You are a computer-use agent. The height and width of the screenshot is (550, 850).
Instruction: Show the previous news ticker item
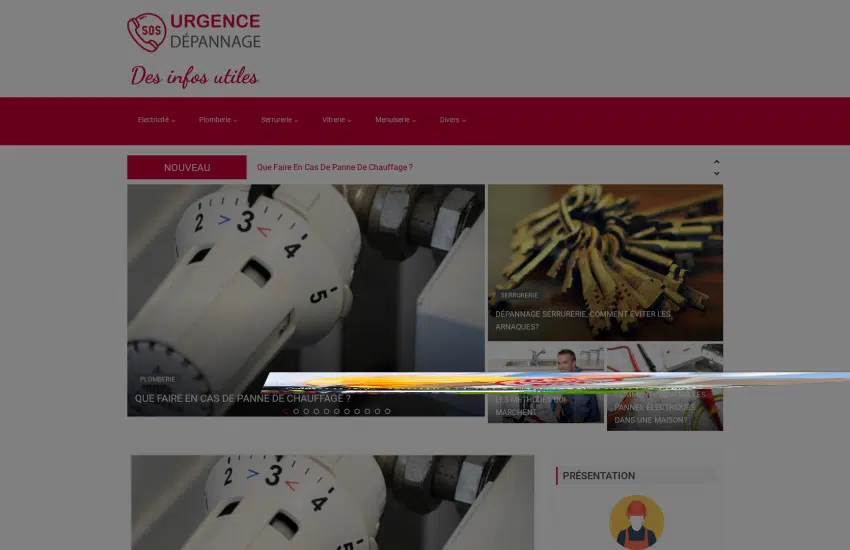[716, 162]
